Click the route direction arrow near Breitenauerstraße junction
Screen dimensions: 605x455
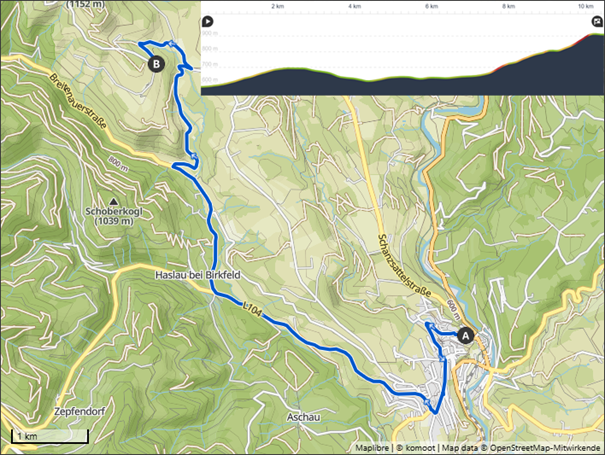tap(194, 156)
